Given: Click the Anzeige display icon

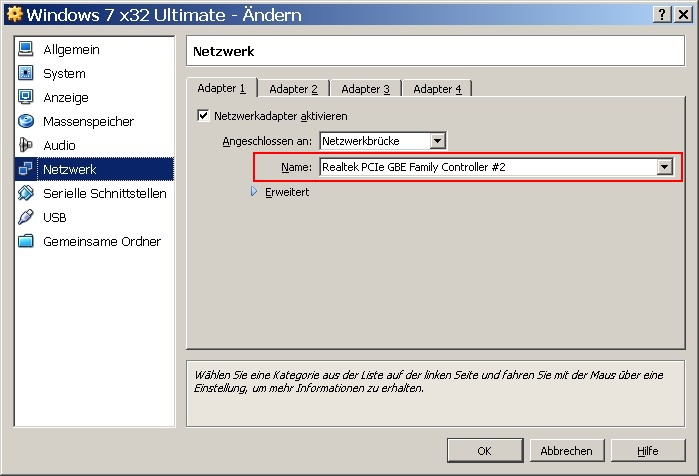Looking at the screenshot, I should pyautogui.click(x=26, y=97).
